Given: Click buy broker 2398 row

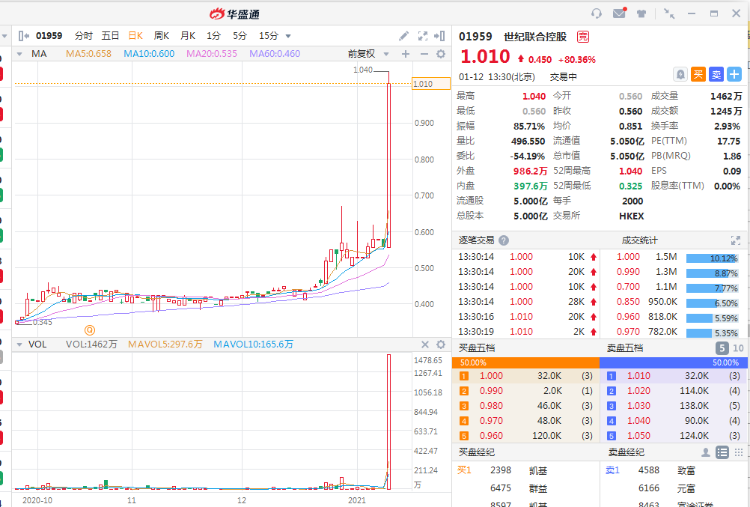Looking at the screenshot, I should [x=525, y=471].
